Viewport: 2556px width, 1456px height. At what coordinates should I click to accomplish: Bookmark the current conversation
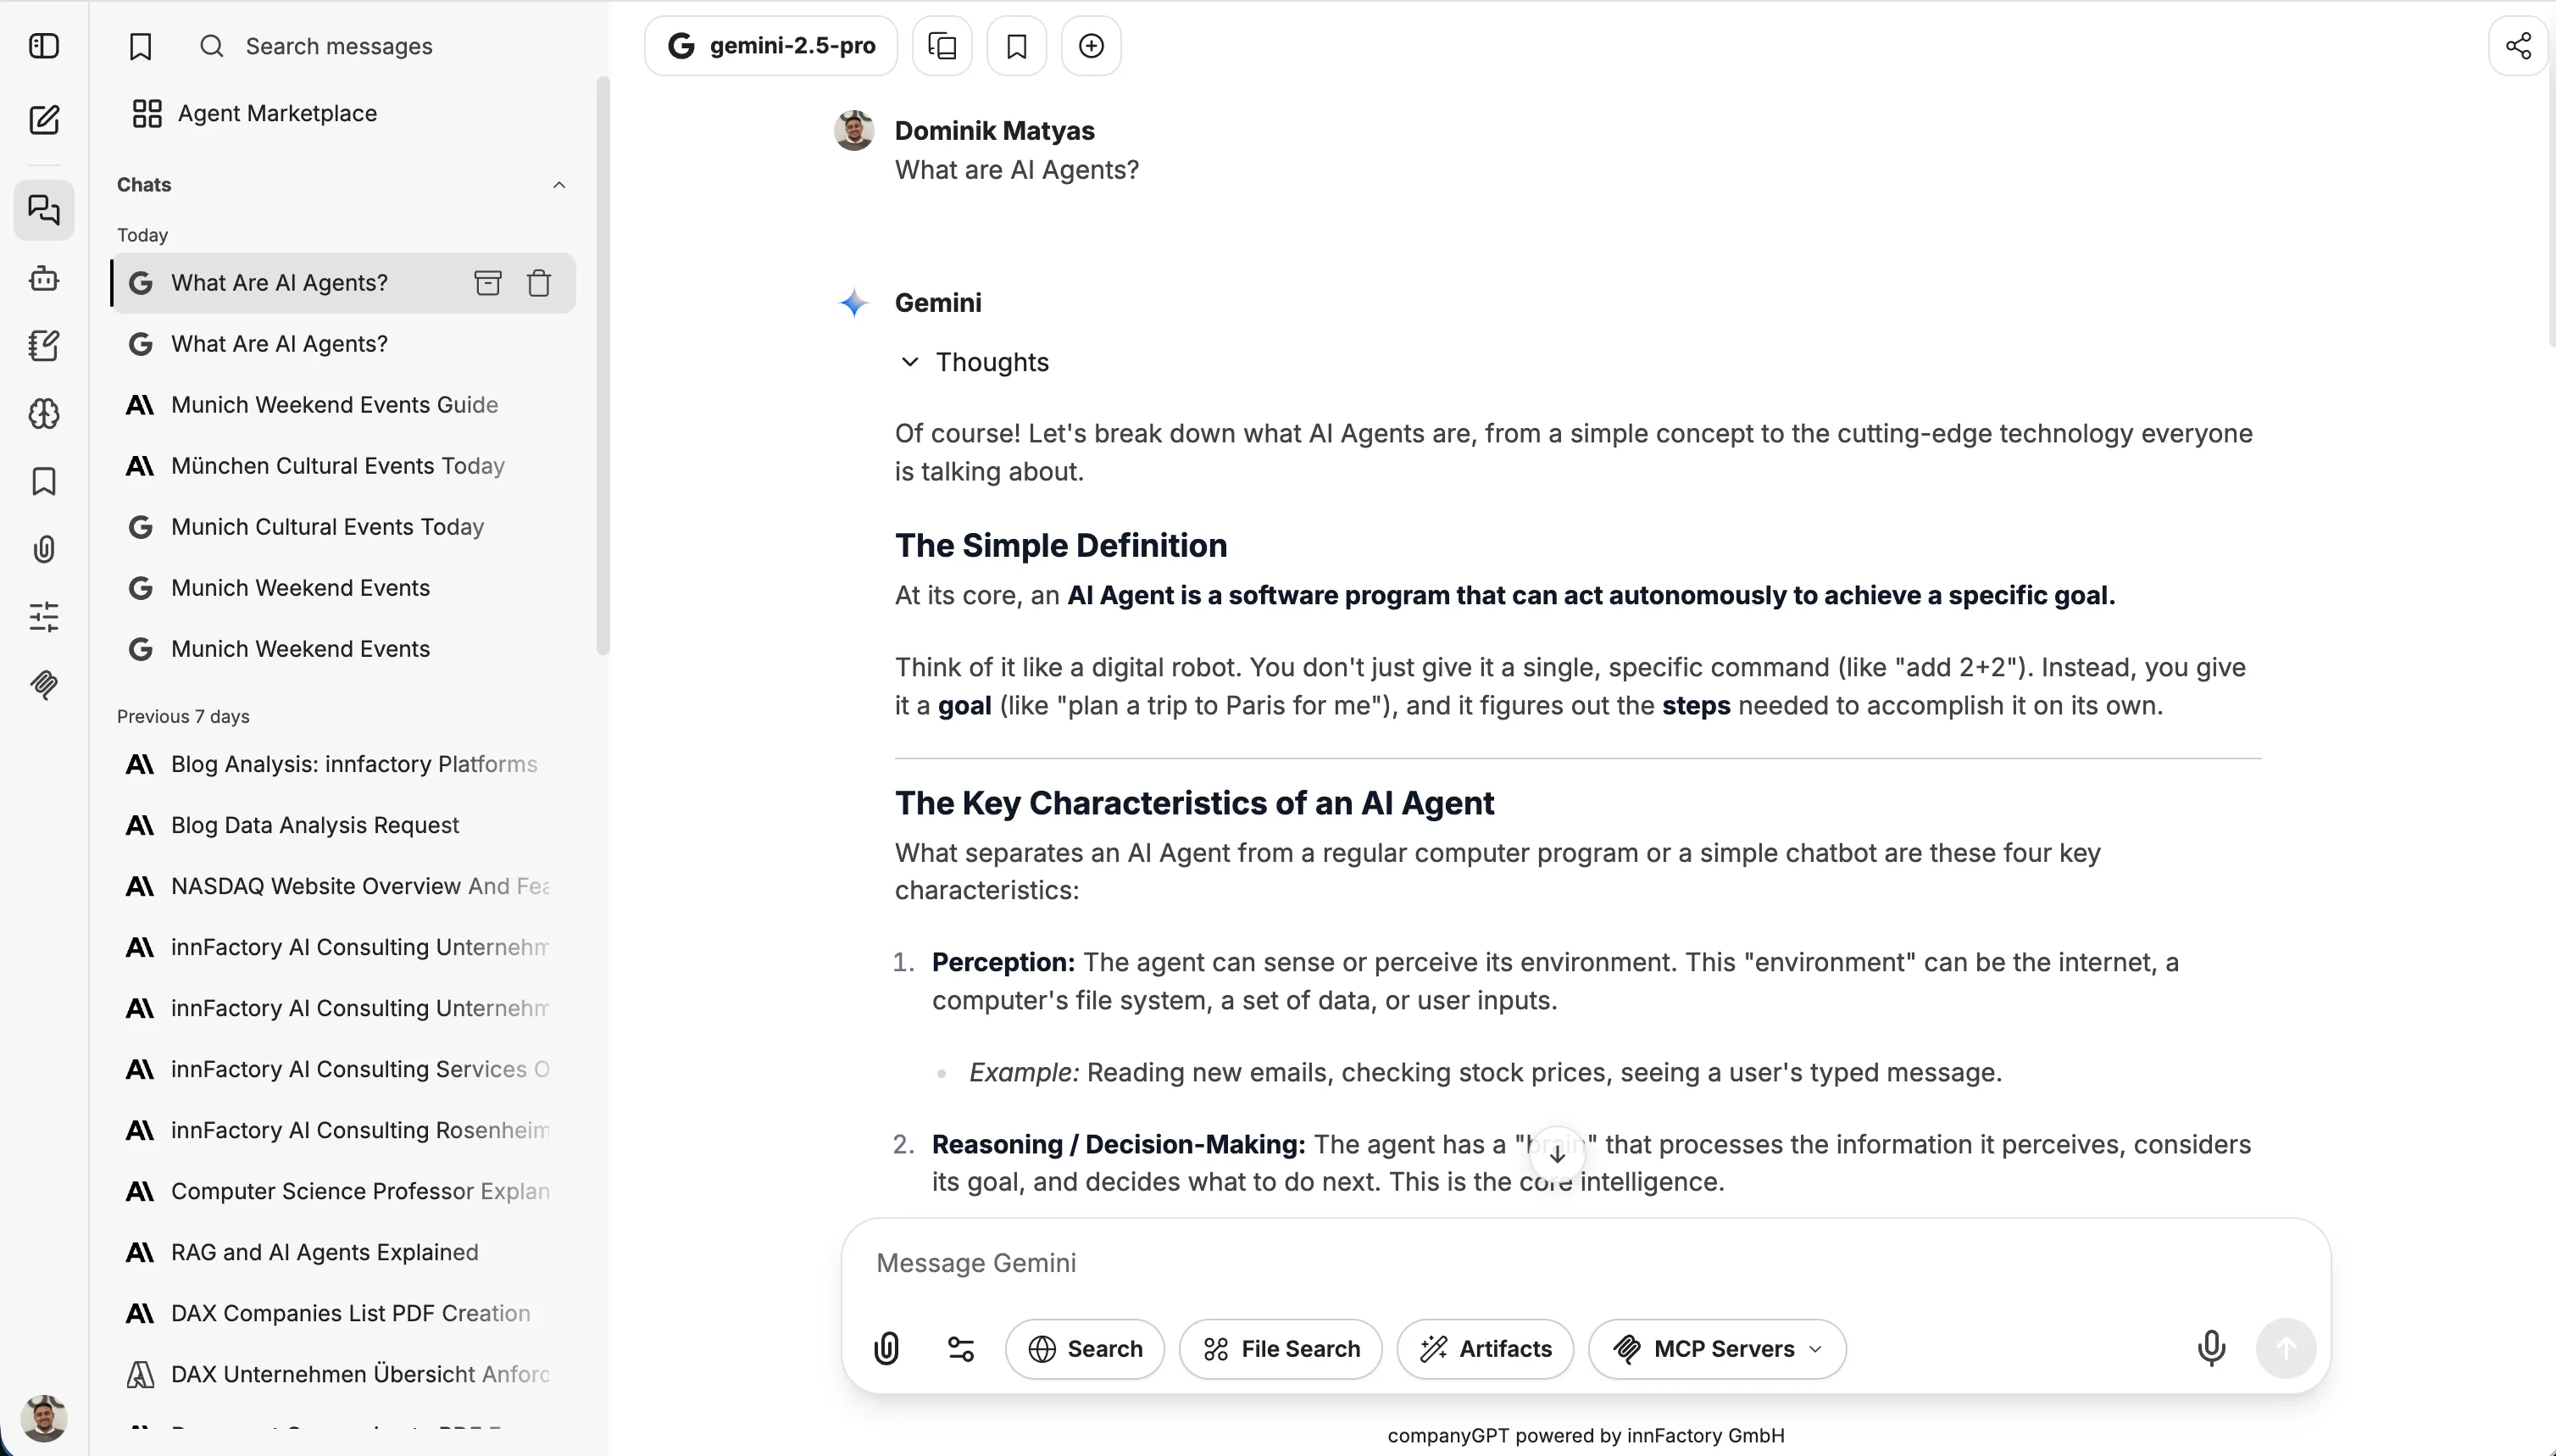[x=1016, y=45]
